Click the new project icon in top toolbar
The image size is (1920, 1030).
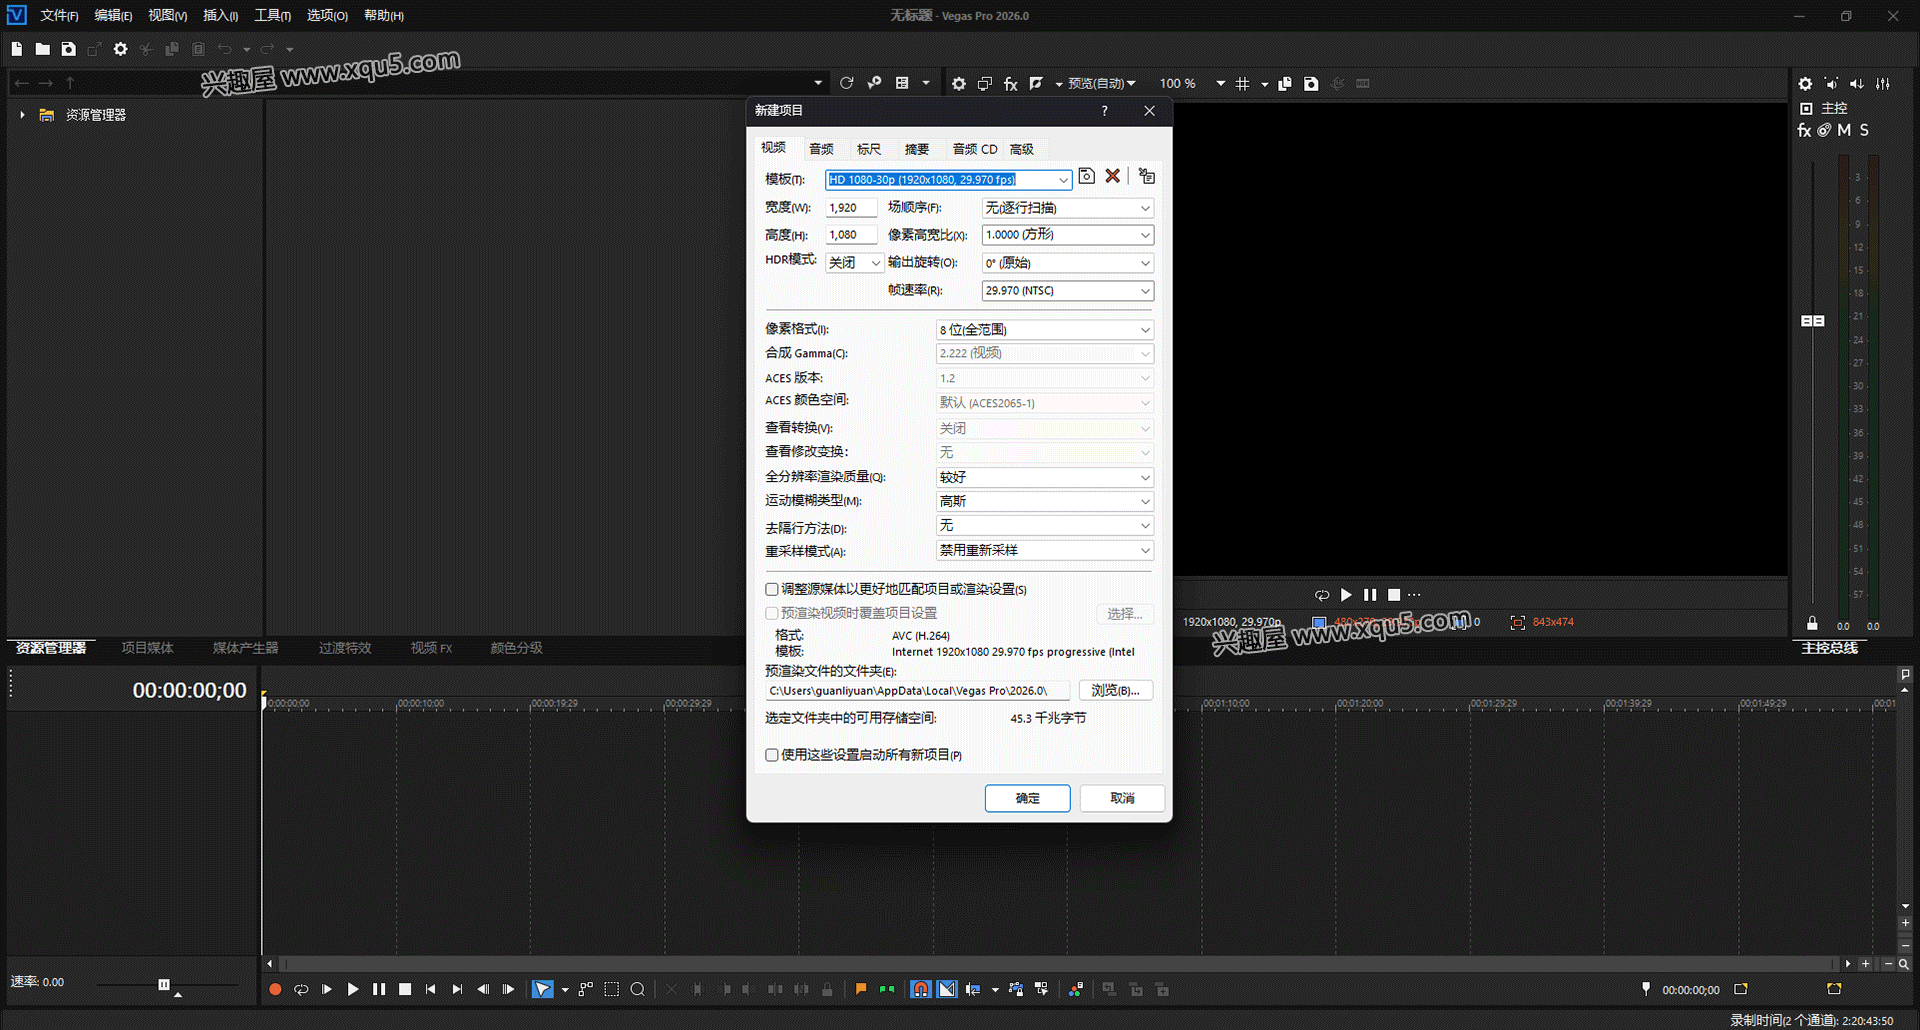pos(17,49)
